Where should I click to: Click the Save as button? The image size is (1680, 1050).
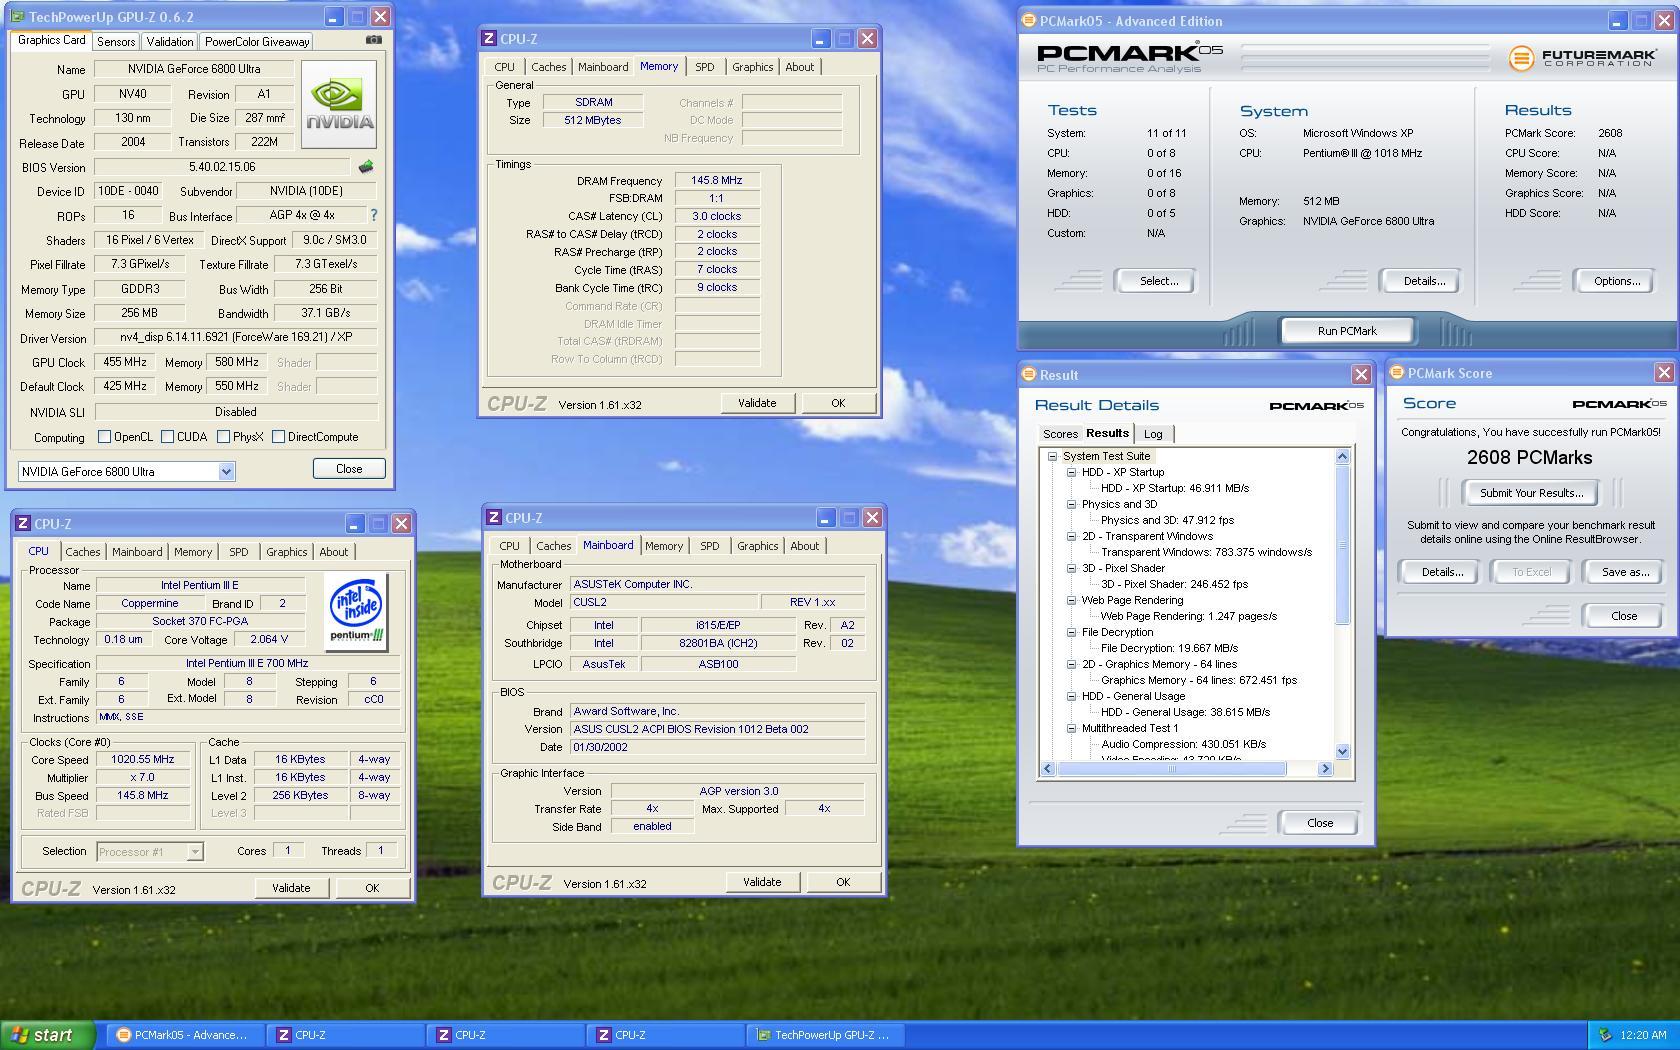click(x=1625, y=572)
